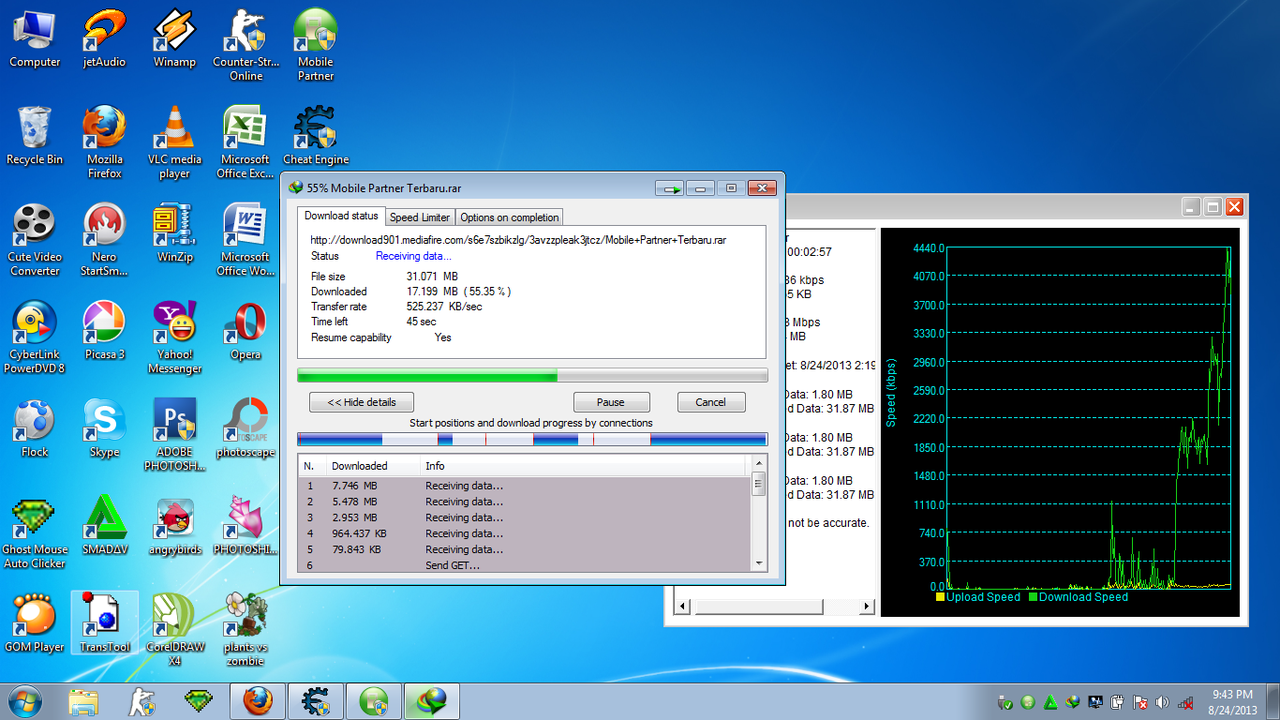
Task: Open jetAudio desktop shortcut
Action: (x=105, y=39)
